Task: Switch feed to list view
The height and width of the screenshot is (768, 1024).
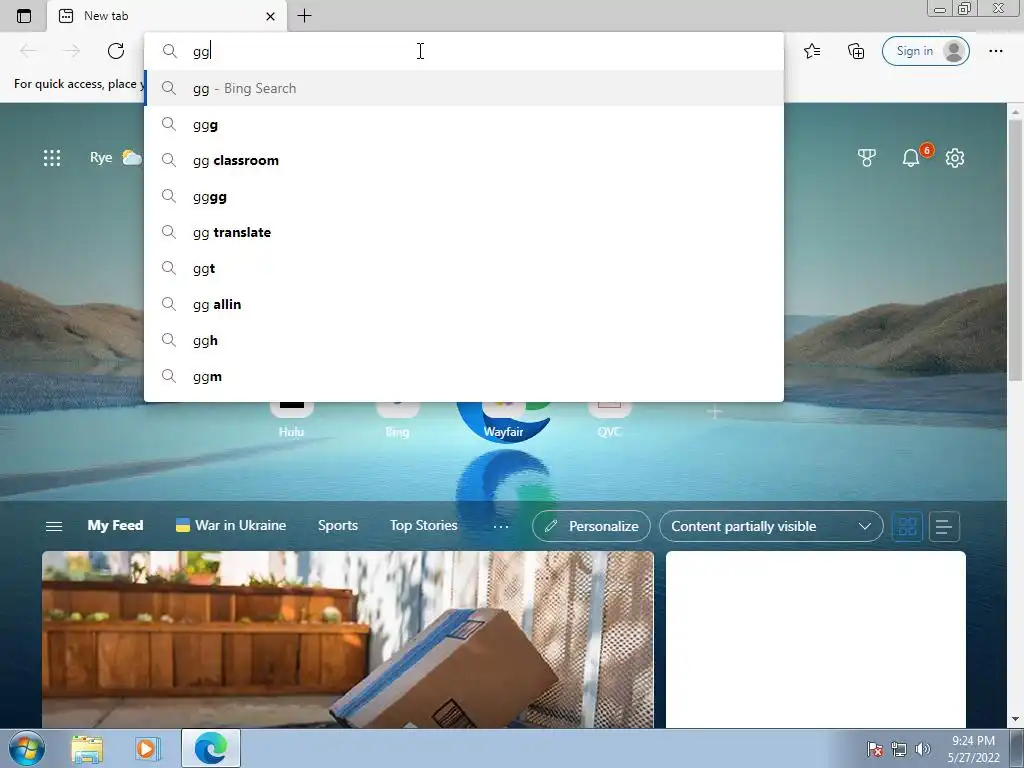Action: (x=944, y=526)
